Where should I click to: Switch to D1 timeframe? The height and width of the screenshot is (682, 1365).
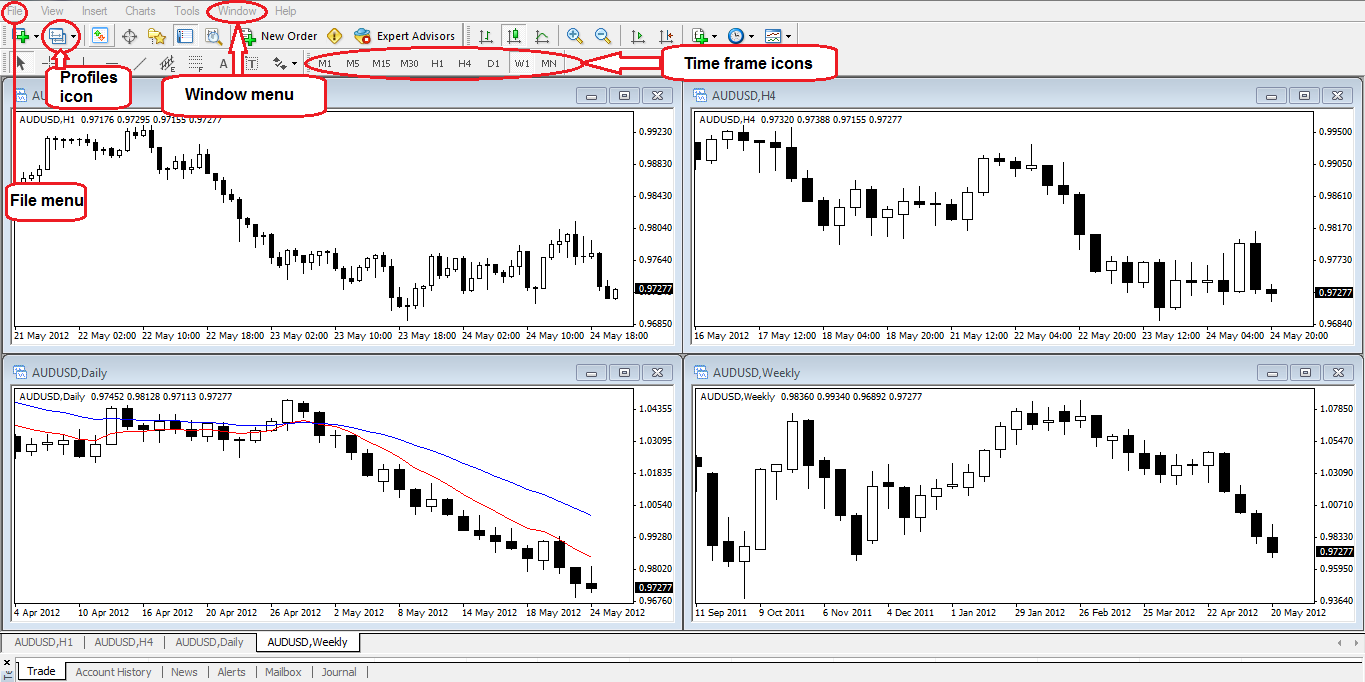point(493,63)
